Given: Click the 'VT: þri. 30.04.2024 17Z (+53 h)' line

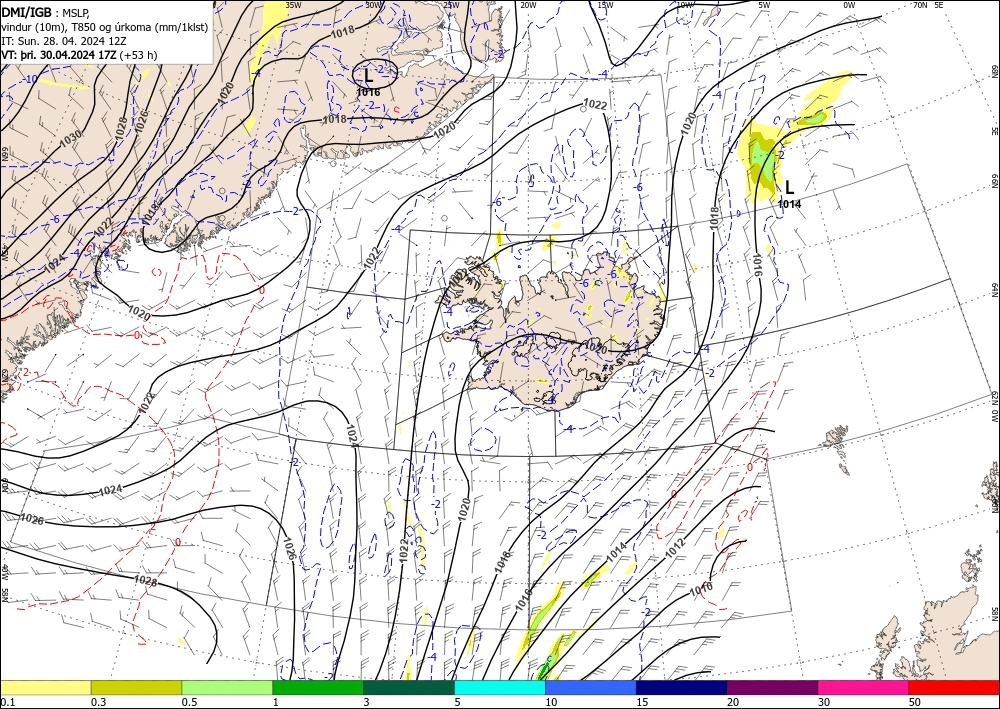Looking at the screenshot, I should click(79, 55).
